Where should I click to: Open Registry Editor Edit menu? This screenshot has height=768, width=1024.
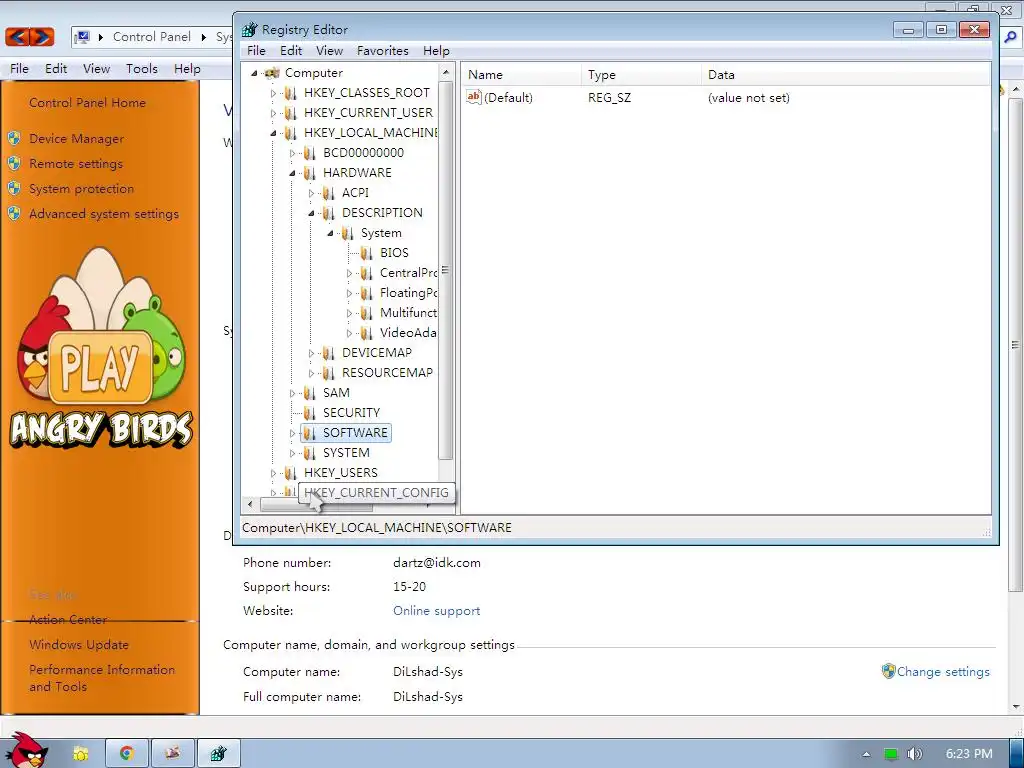pyautogui.click(x=291, y=51)
